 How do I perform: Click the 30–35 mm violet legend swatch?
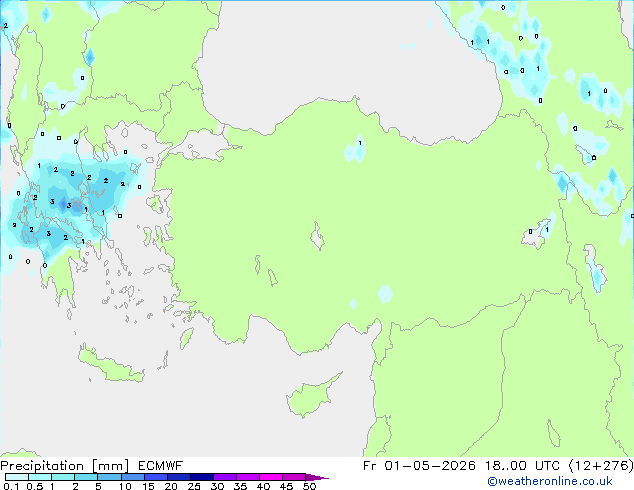point(224,477)
